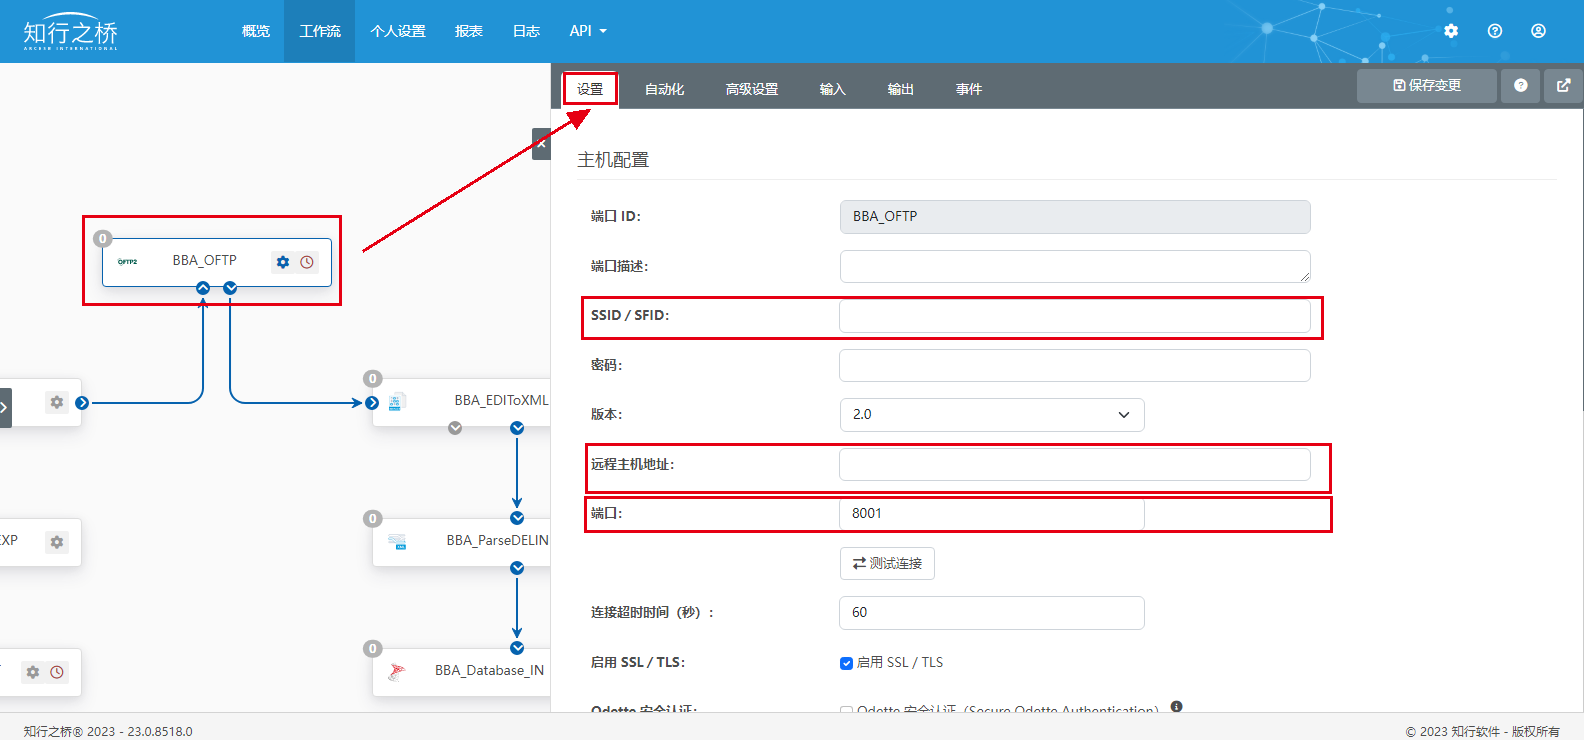Screen dimensions: 1584x740
Task: Click the Odette security info icon
Action: (1176, 706)
